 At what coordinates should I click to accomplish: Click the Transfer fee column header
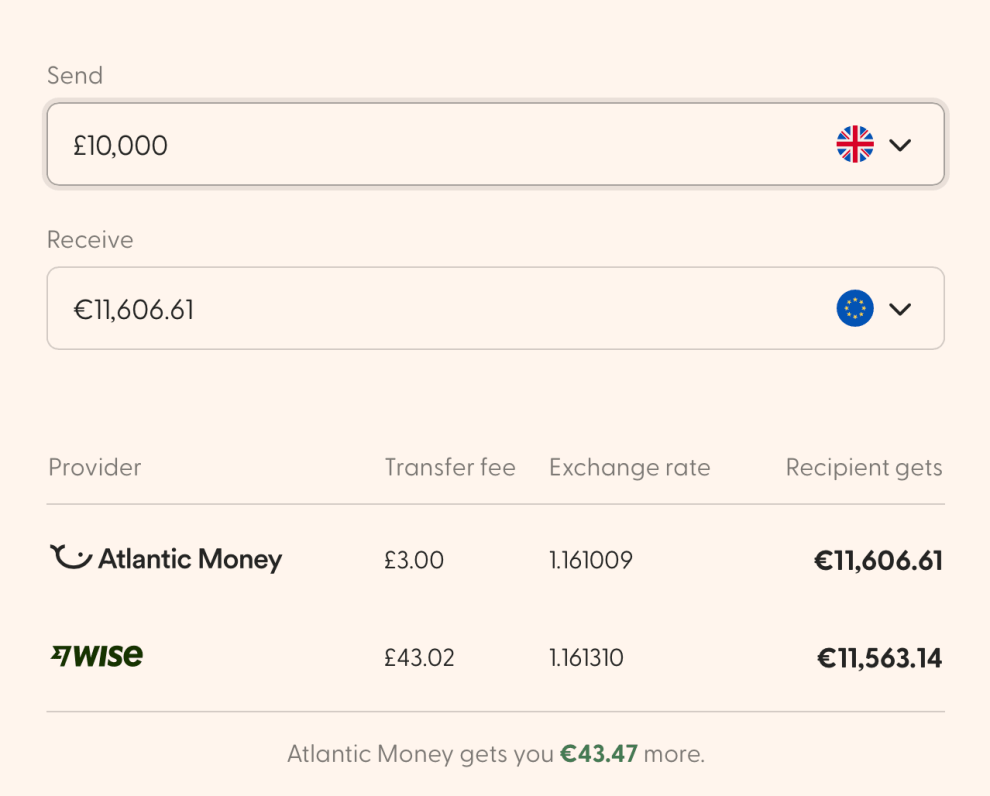tap(450, 467)
